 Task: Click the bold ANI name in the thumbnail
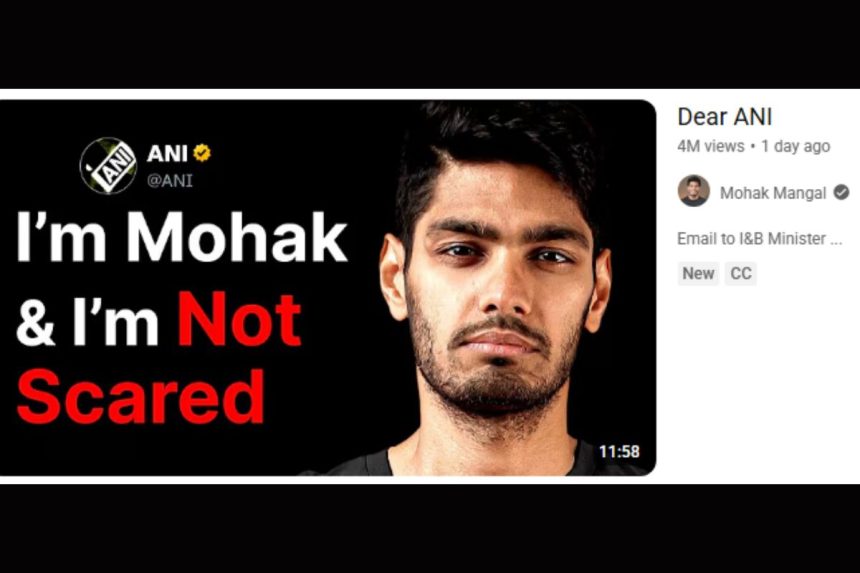167,154
